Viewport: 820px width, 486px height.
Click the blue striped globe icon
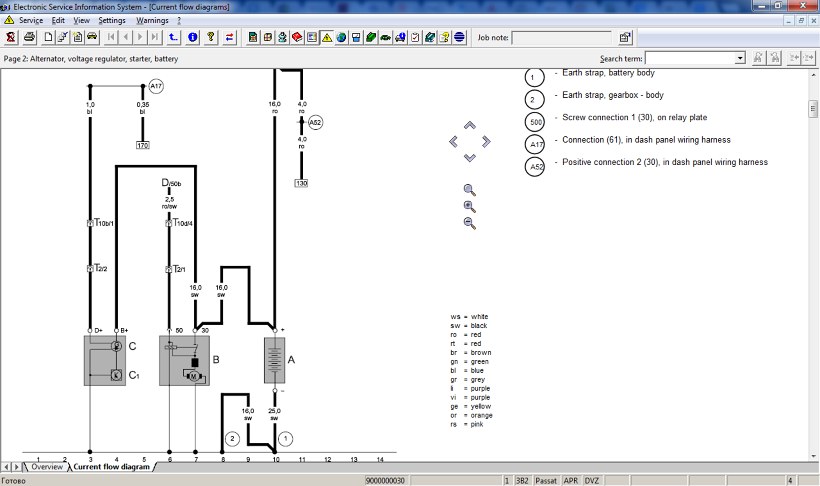click(459, 37)
